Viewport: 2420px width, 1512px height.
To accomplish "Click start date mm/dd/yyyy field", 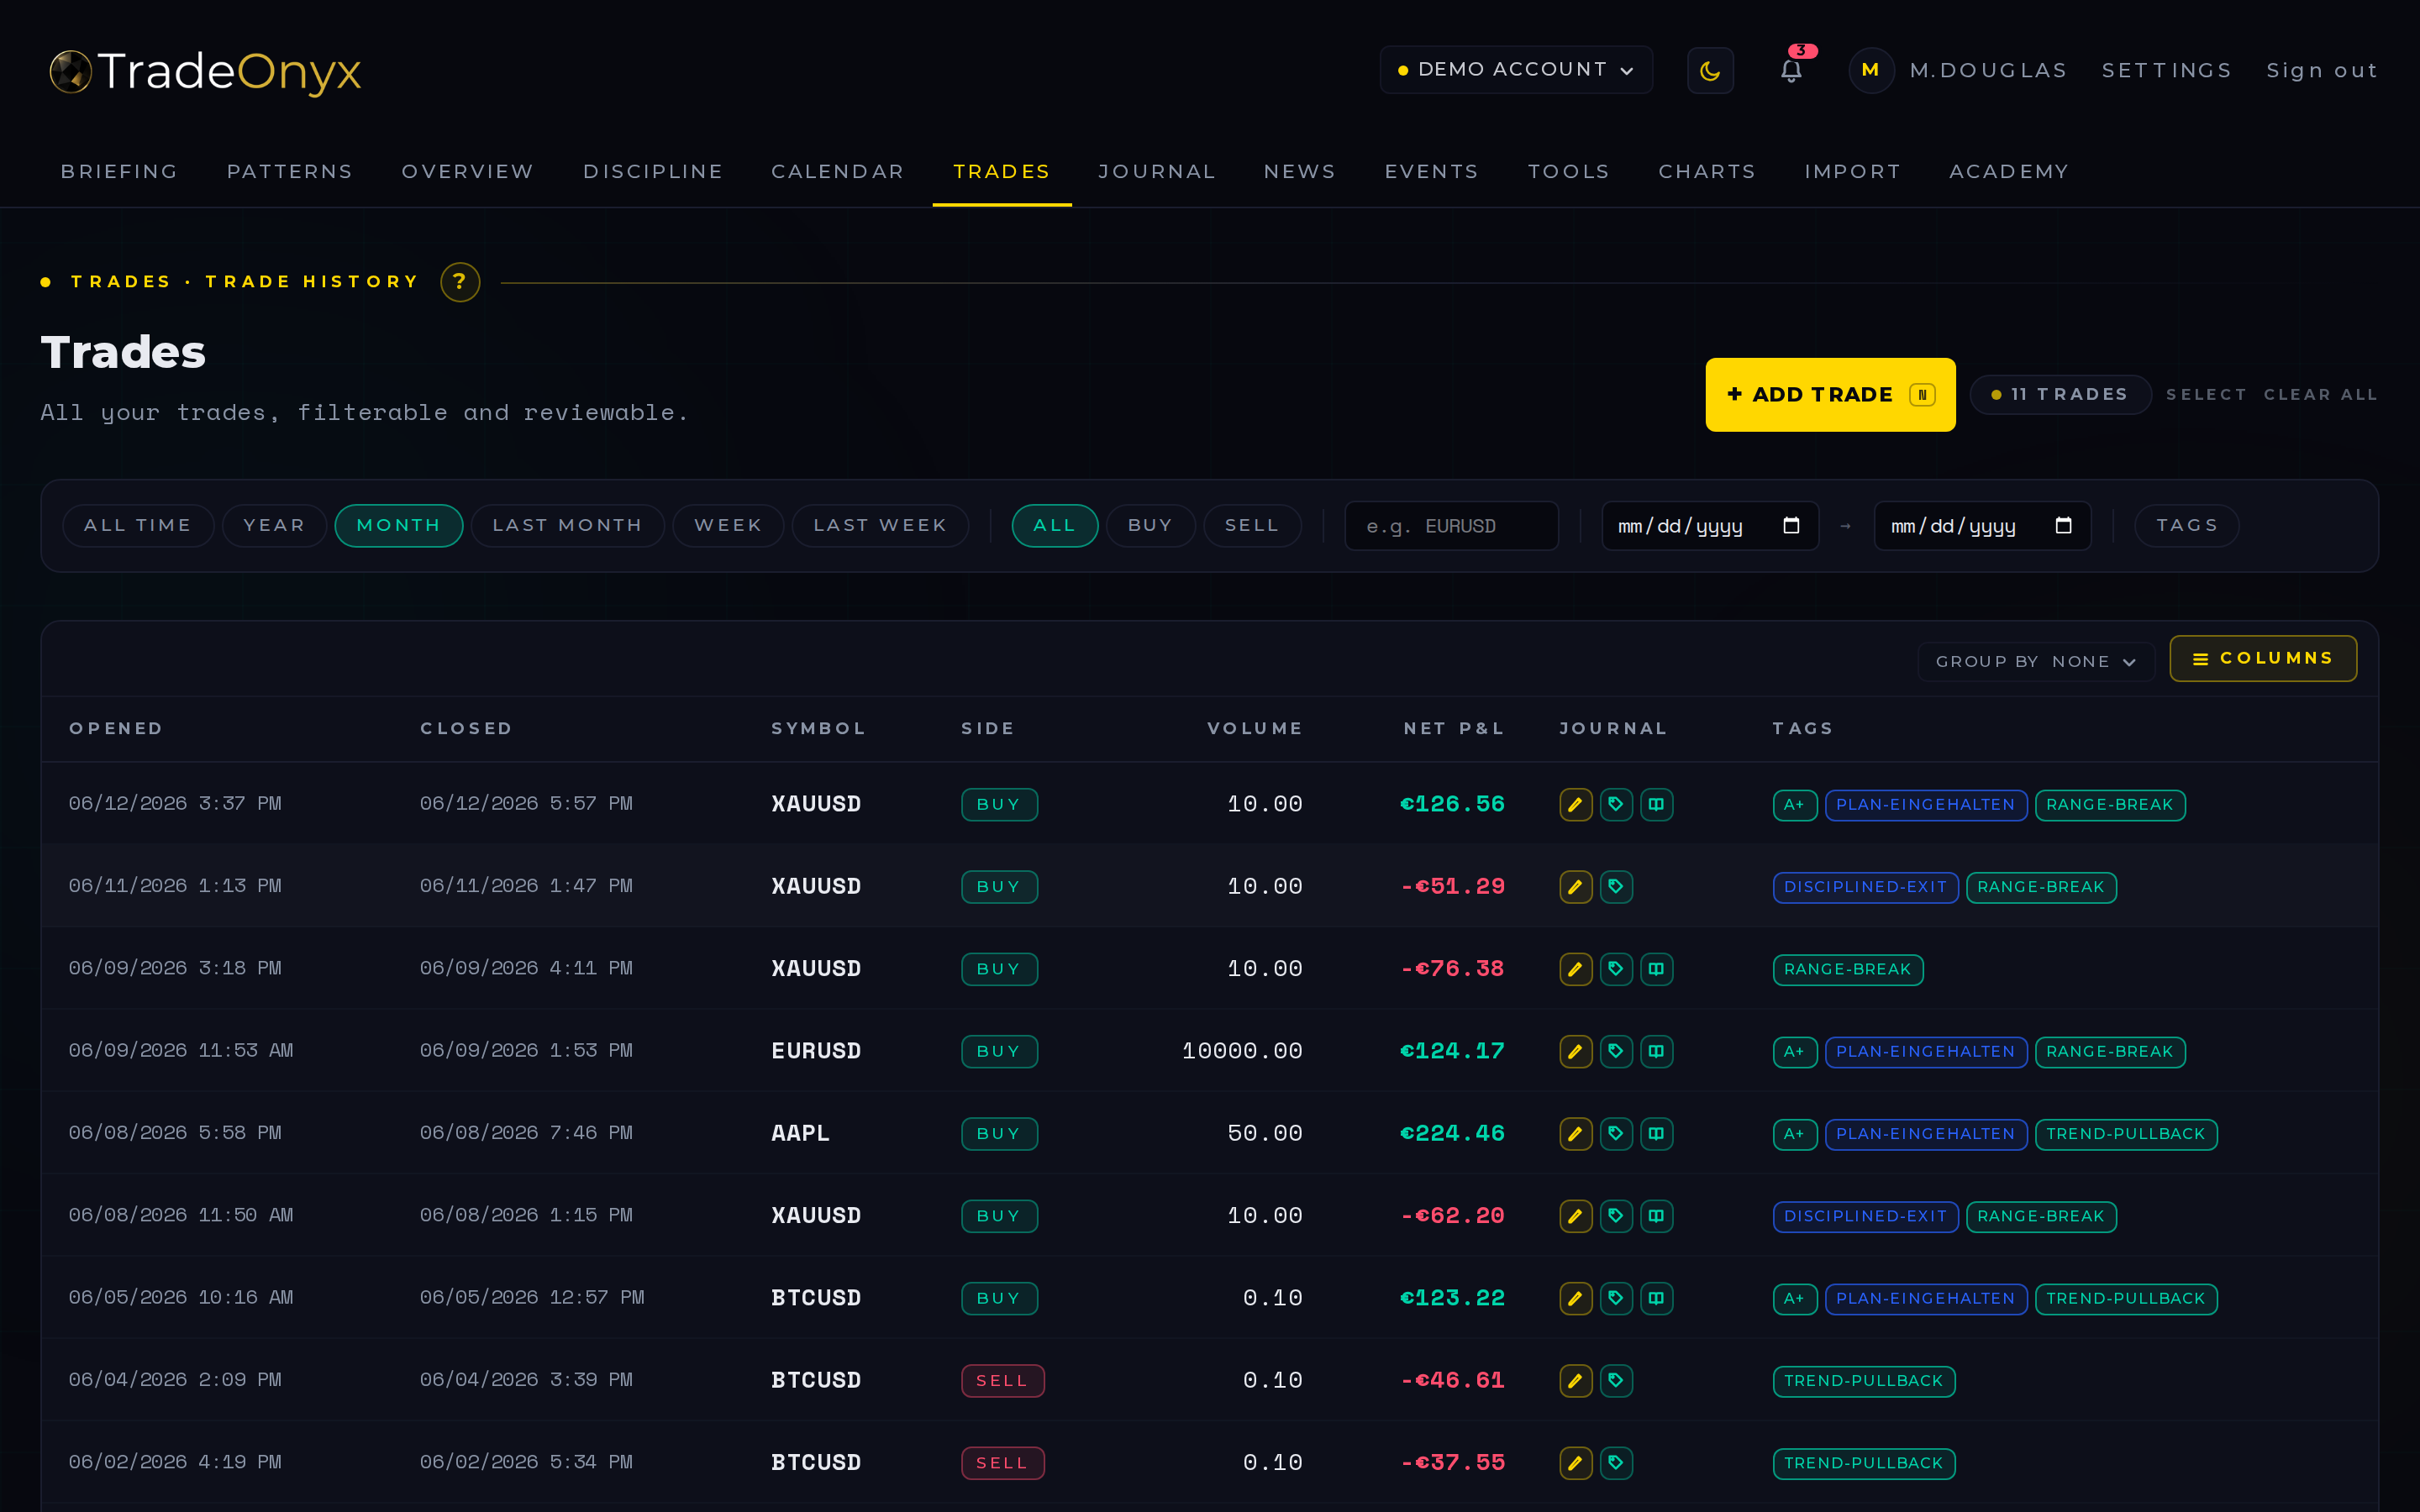I will (1710, 526).
